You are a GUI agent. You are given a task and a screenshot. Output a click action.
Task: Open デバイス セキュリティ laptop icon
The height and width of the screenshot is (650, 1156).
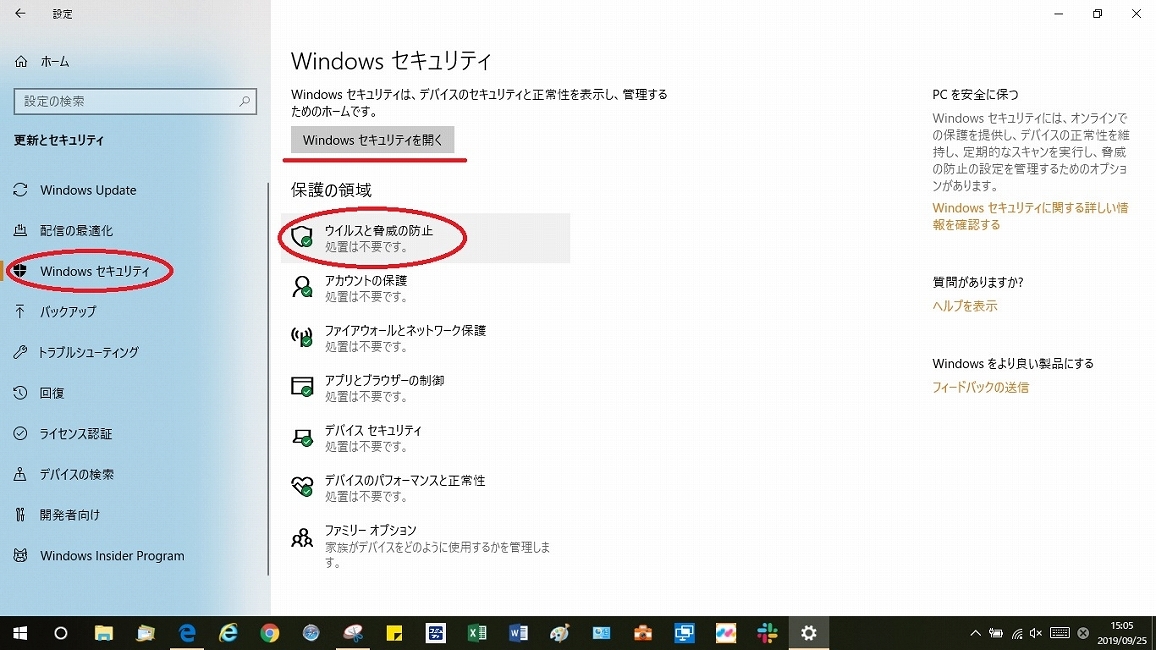pos(302,438)
